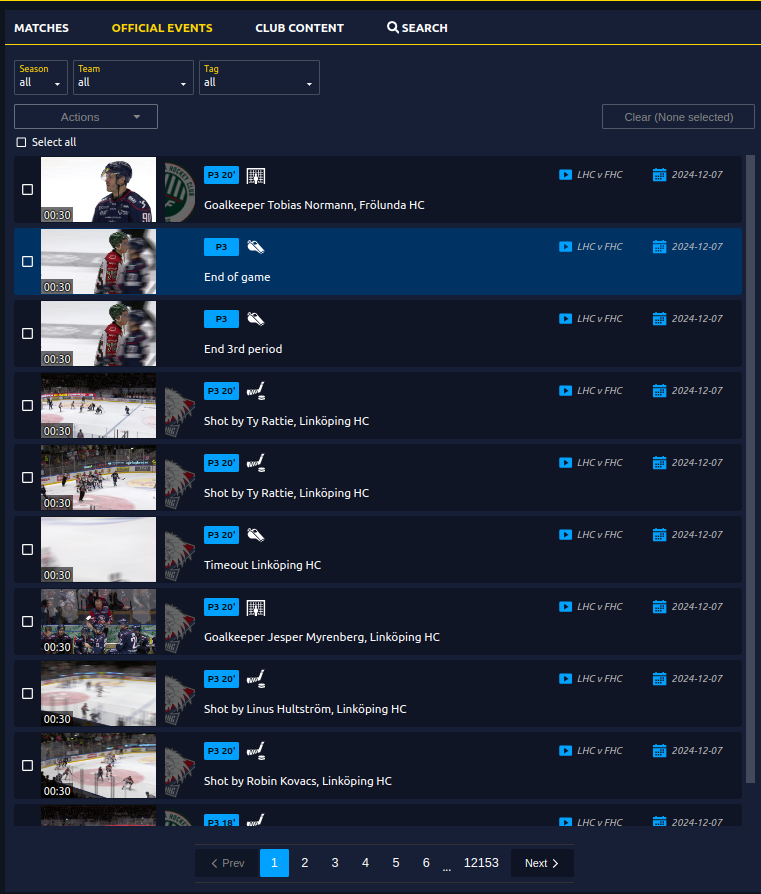Open the Season dropdown
Image resolution: width=761 pixels, height=894 pixels.
(40, 77)
